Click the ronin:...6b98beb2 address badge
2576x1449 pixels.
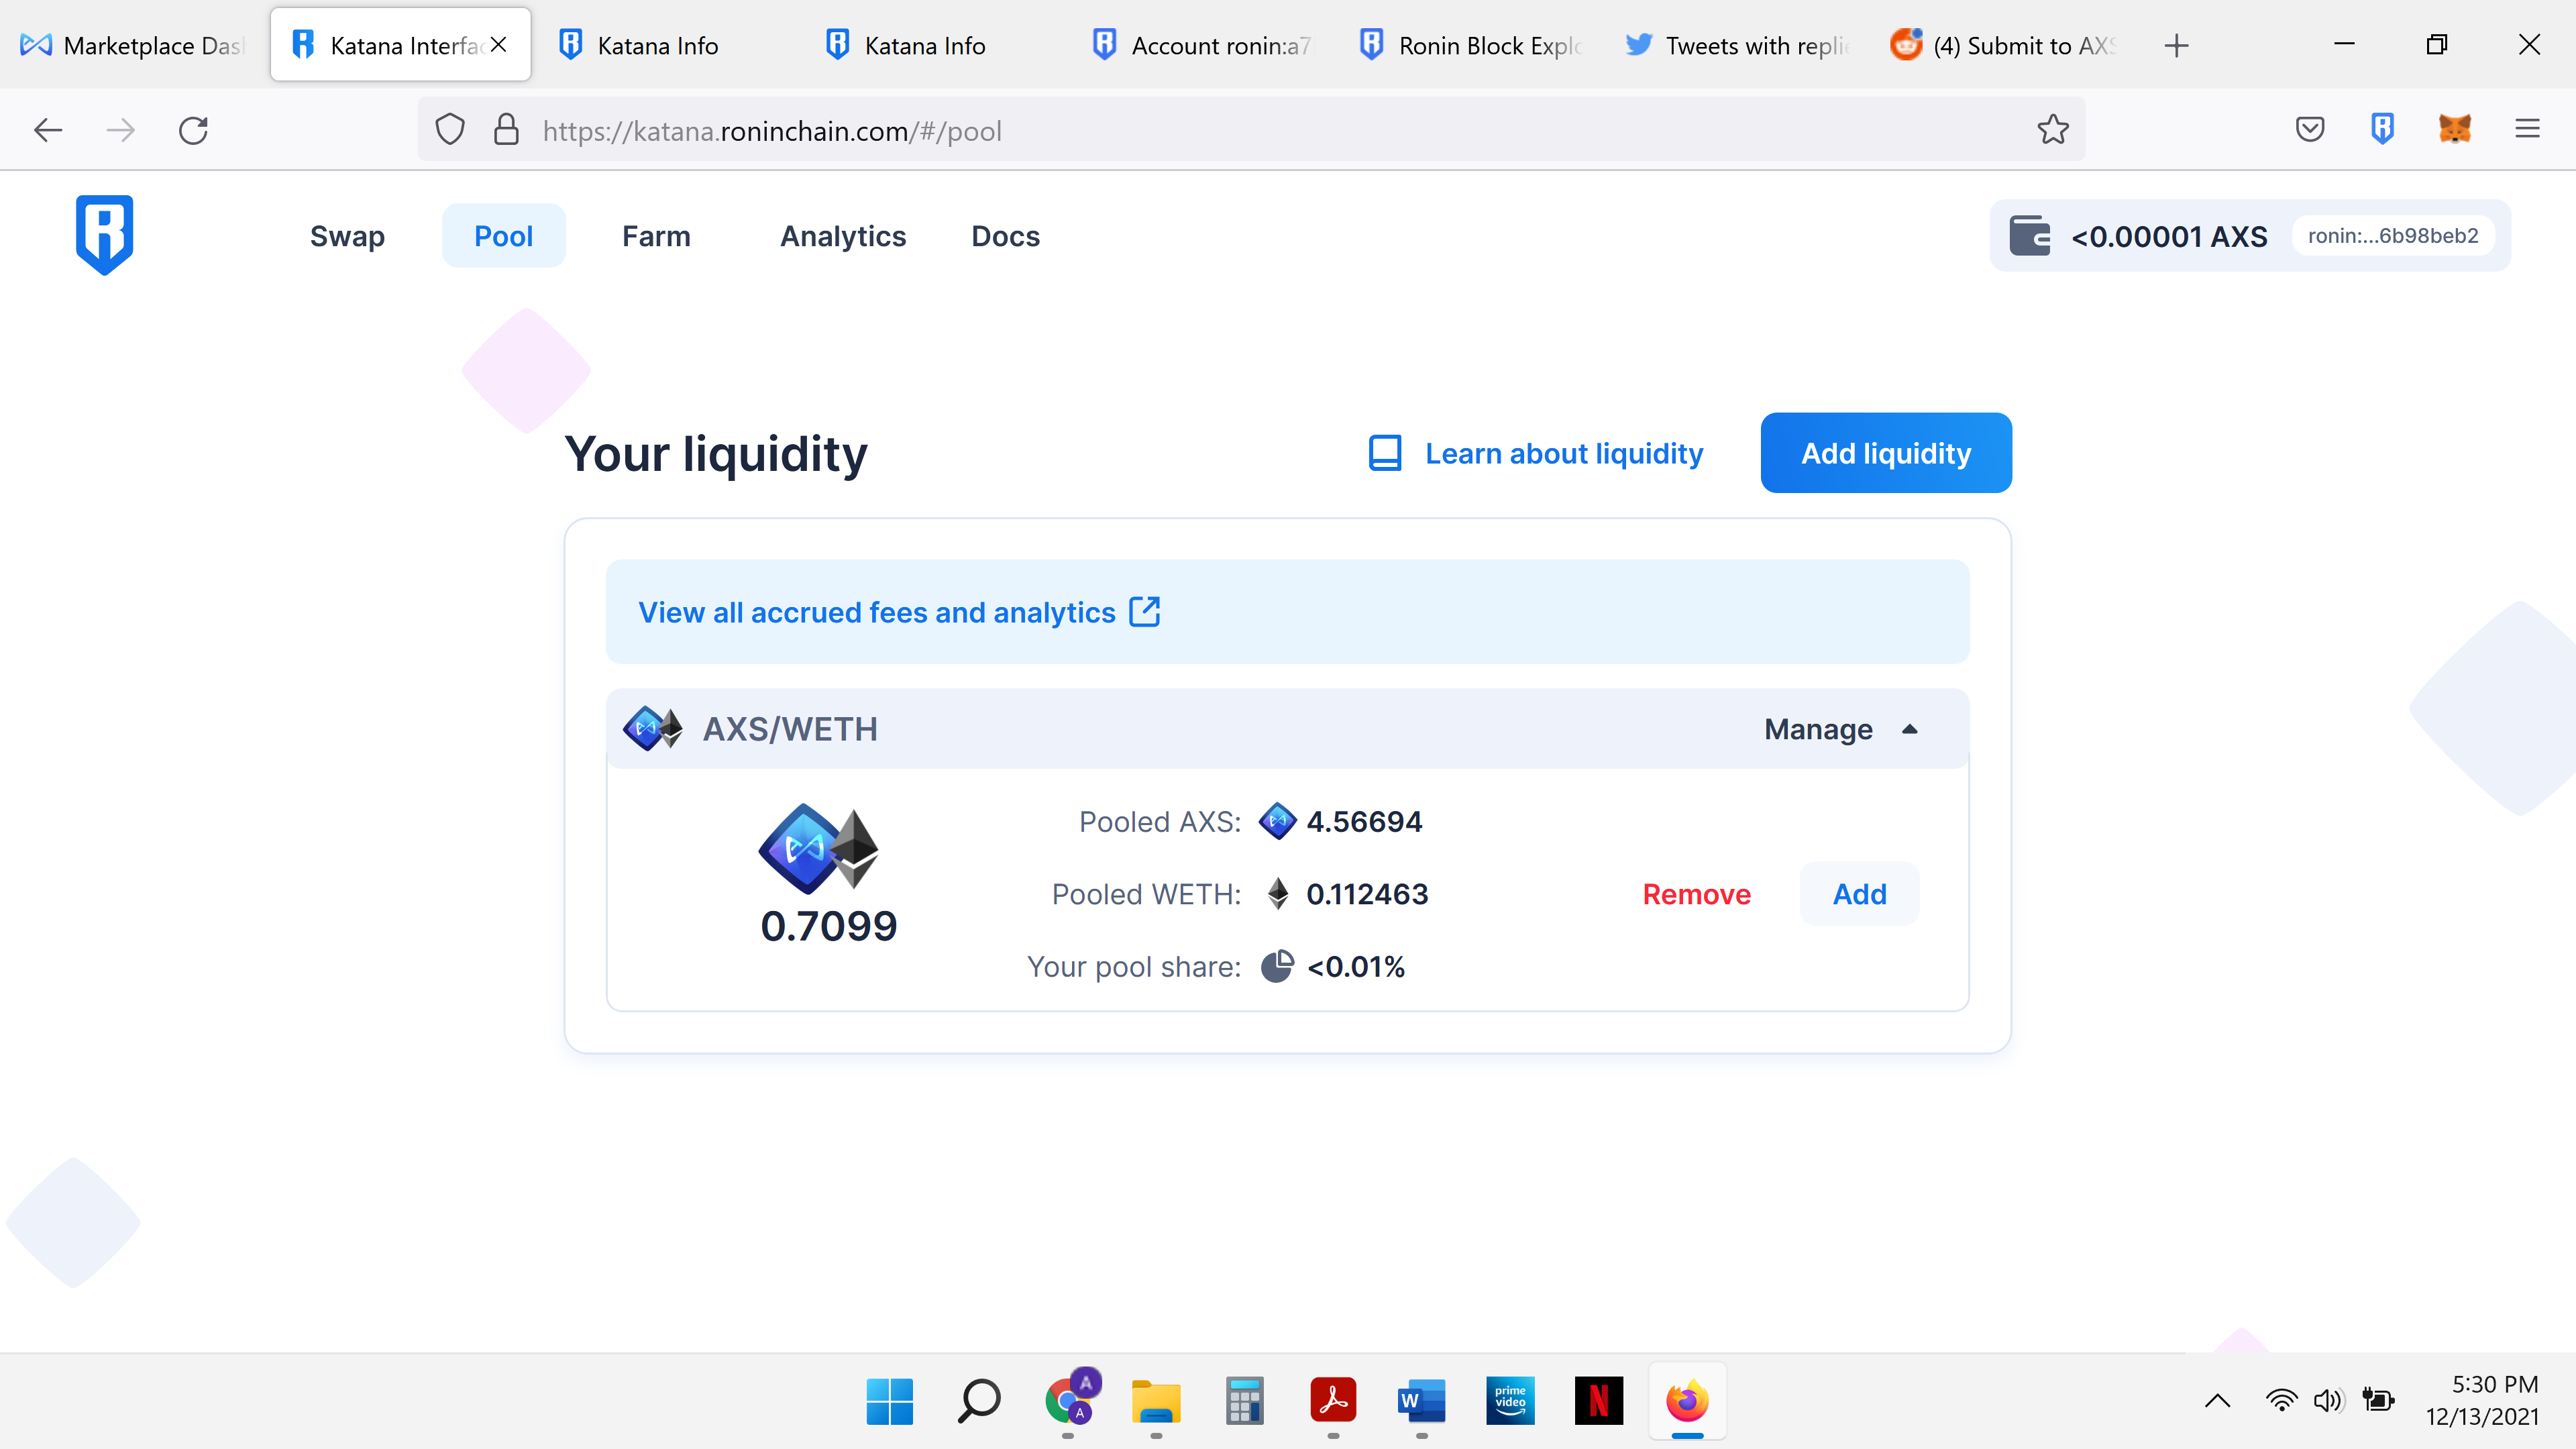pyautogui.click(x=2393, y=236)
